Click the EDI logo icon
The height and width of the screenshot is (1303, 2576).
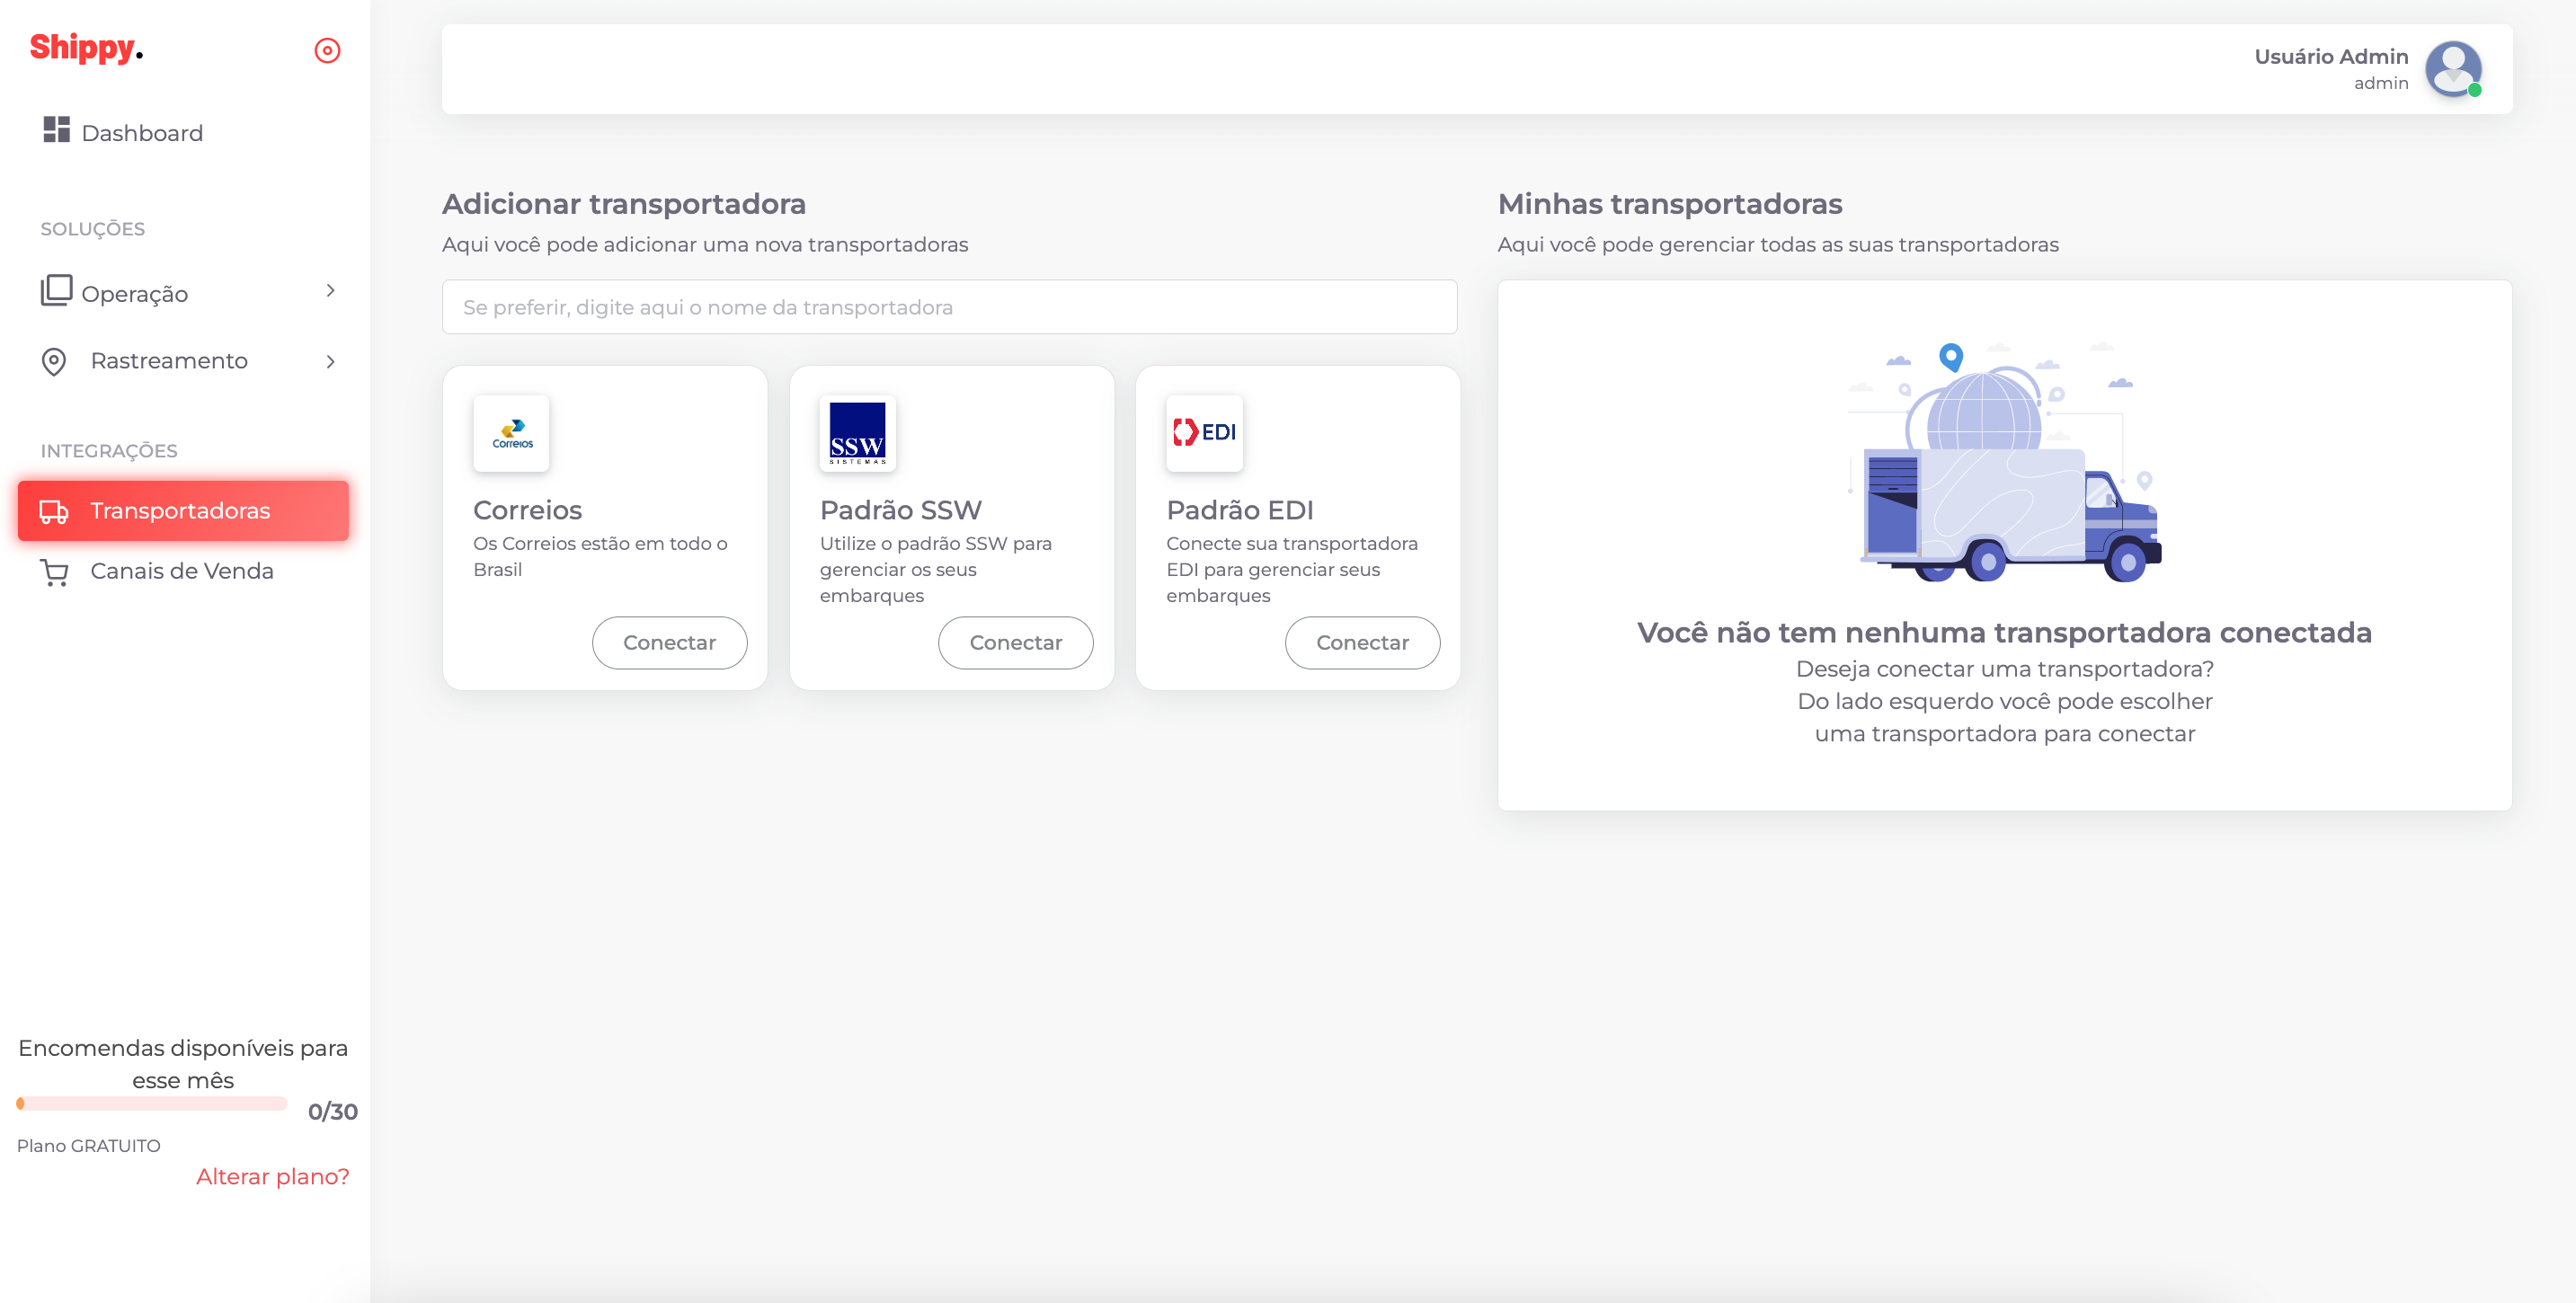click(1204, 433)
